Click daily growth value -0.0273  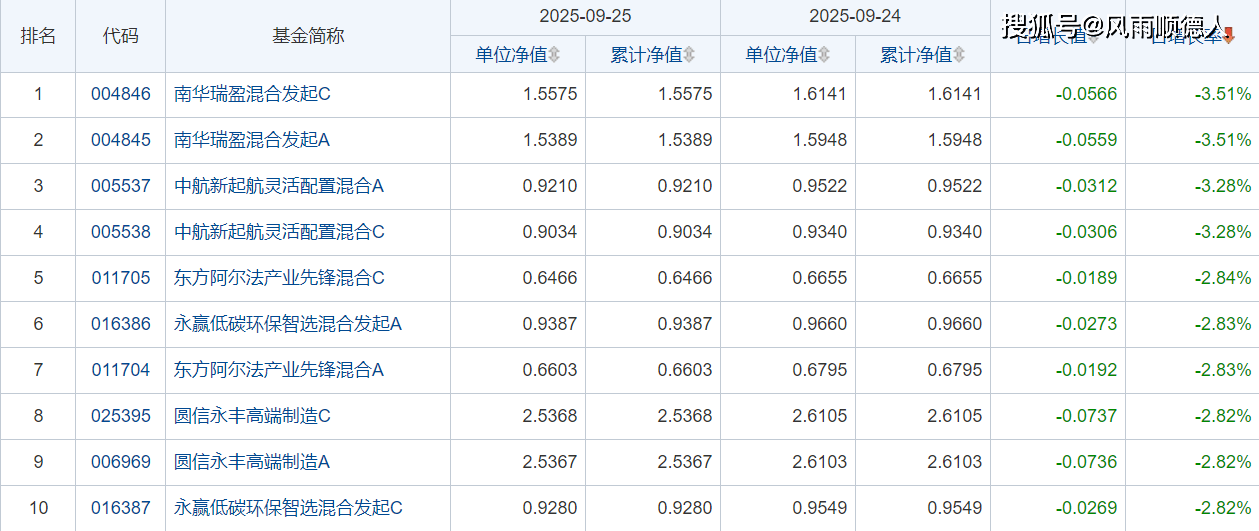coord(1087,324)
